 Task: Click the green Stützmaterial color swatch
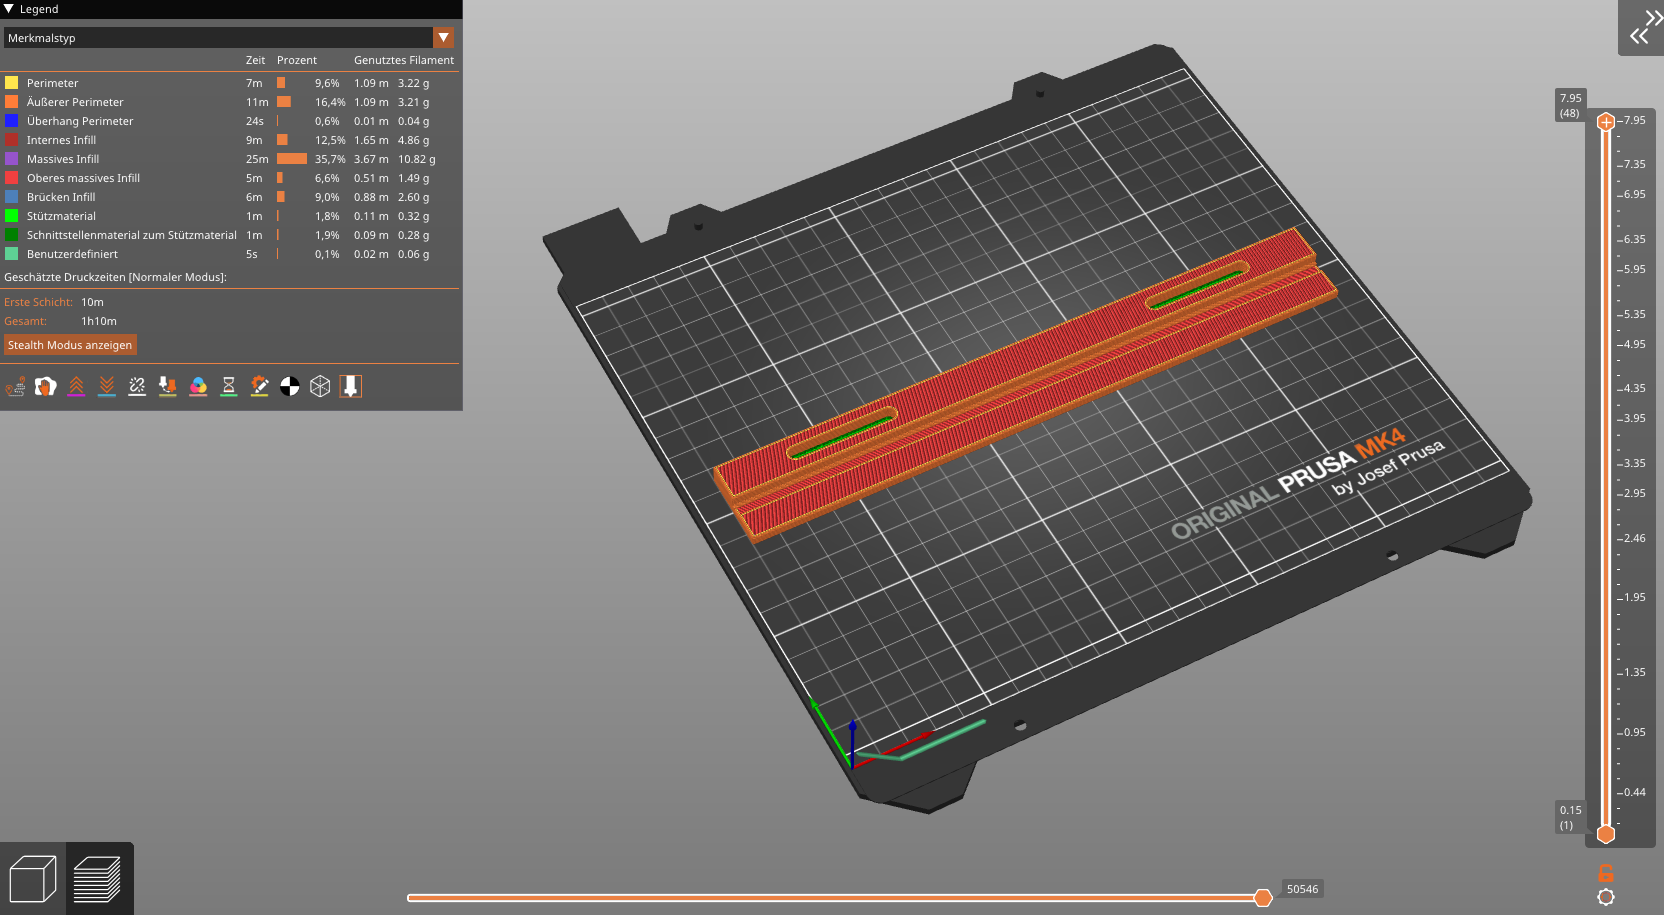[x=11, y=216]
